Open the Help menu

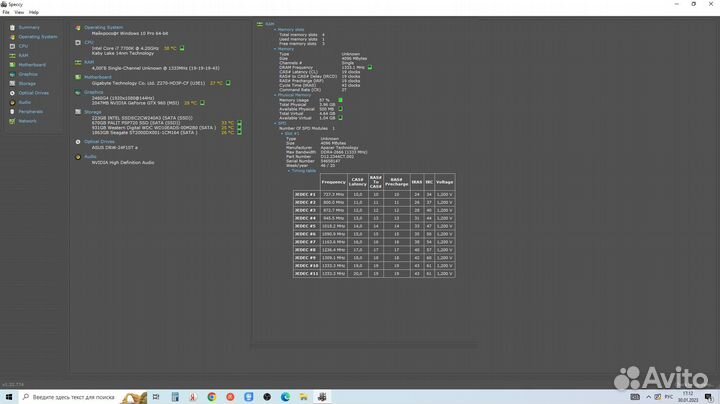(x=34, y=12)
